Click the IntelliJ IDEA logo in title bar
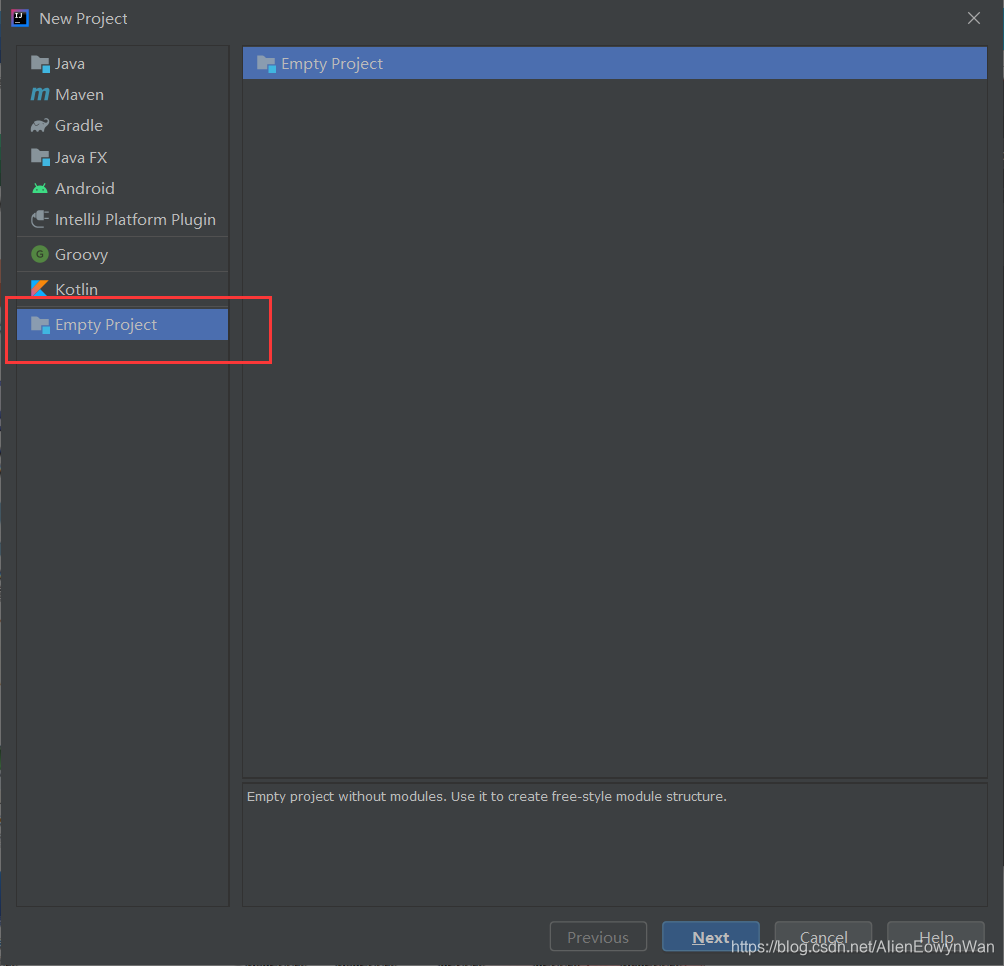 click(20, 18)
